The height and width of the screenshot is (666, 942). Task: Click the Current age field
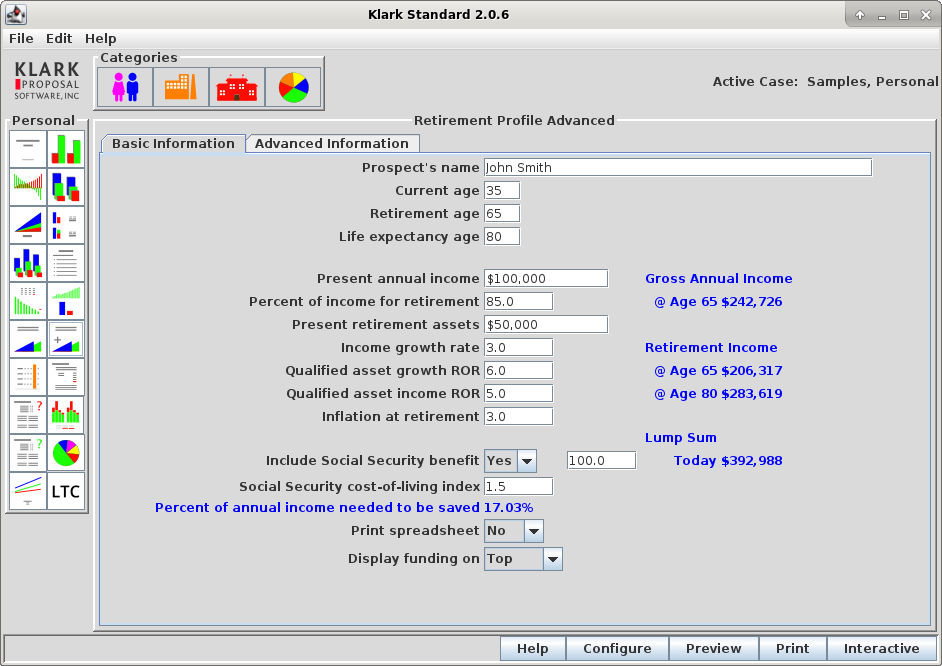[x=502, y=190]
